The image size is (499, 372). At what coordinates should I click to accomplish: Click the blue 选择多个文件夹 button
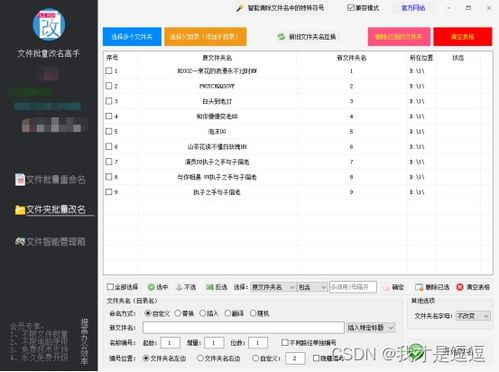pyautogui.click(x=132, y=36)
